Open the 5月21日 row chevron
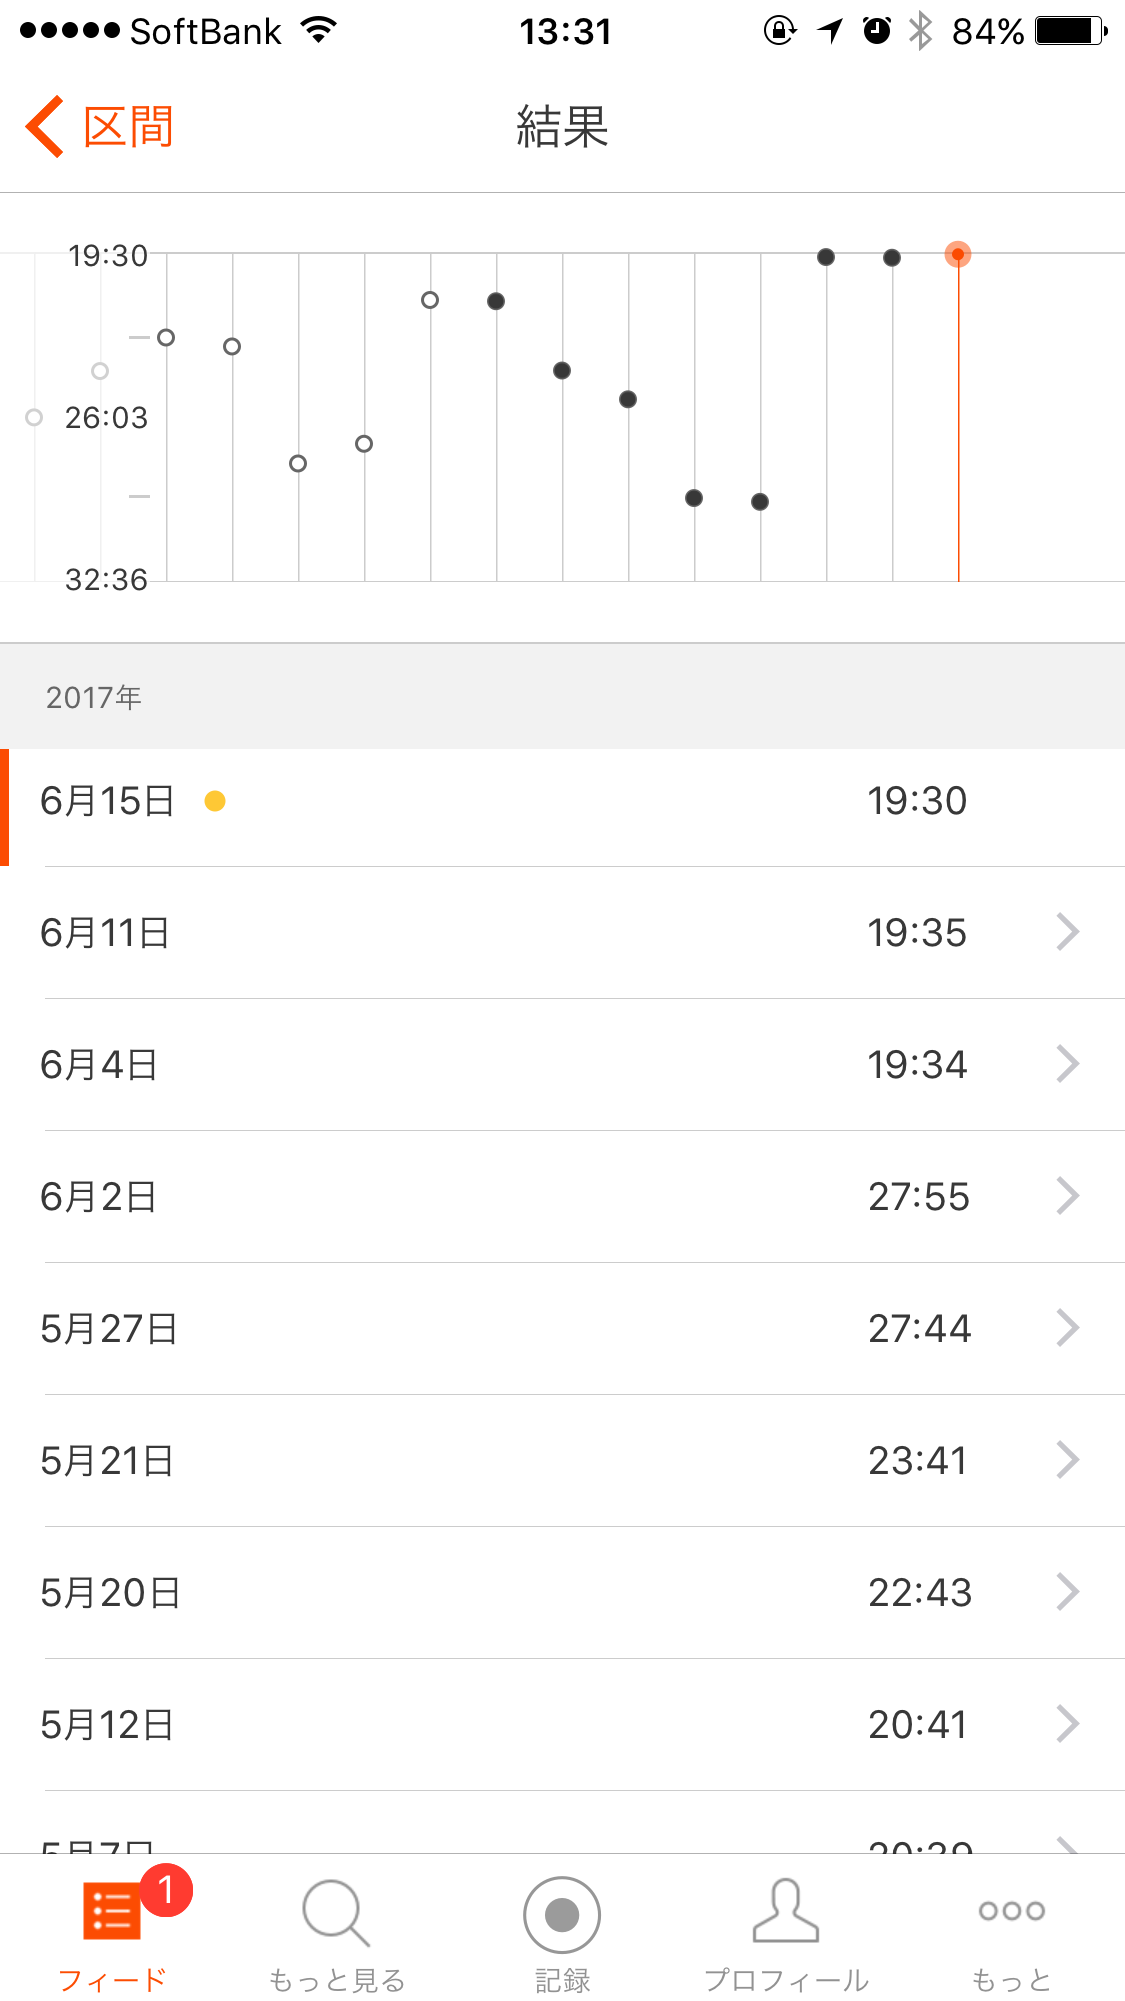 1067,1460
